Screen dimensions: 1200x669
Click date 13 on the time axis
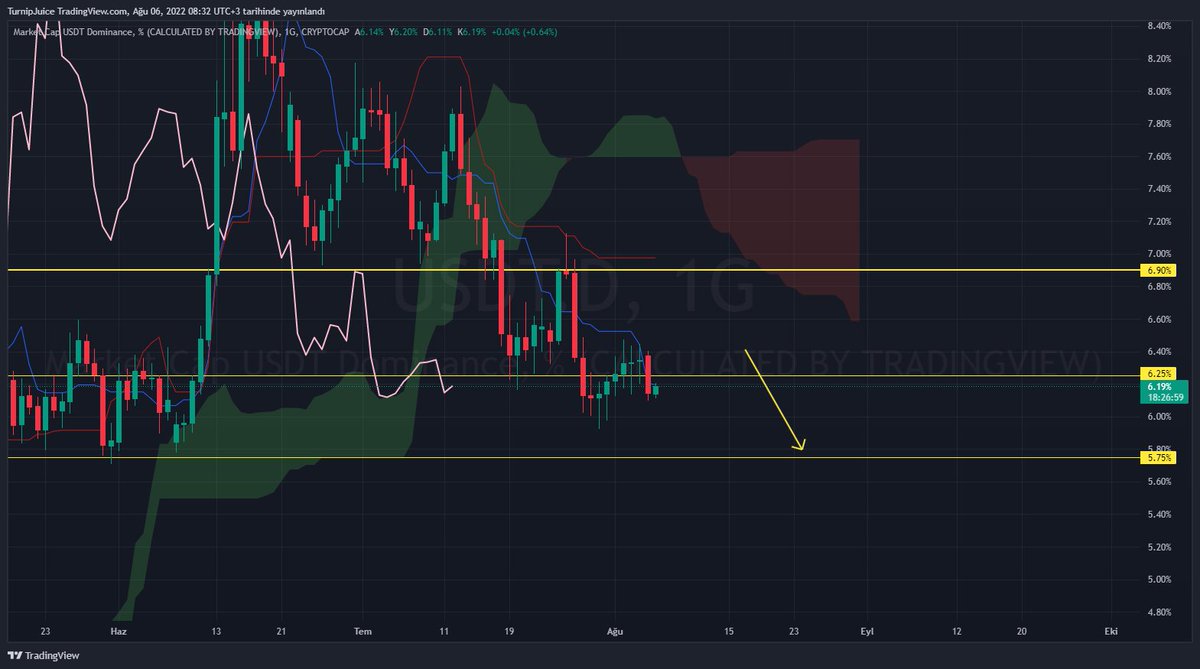(216, 632)
